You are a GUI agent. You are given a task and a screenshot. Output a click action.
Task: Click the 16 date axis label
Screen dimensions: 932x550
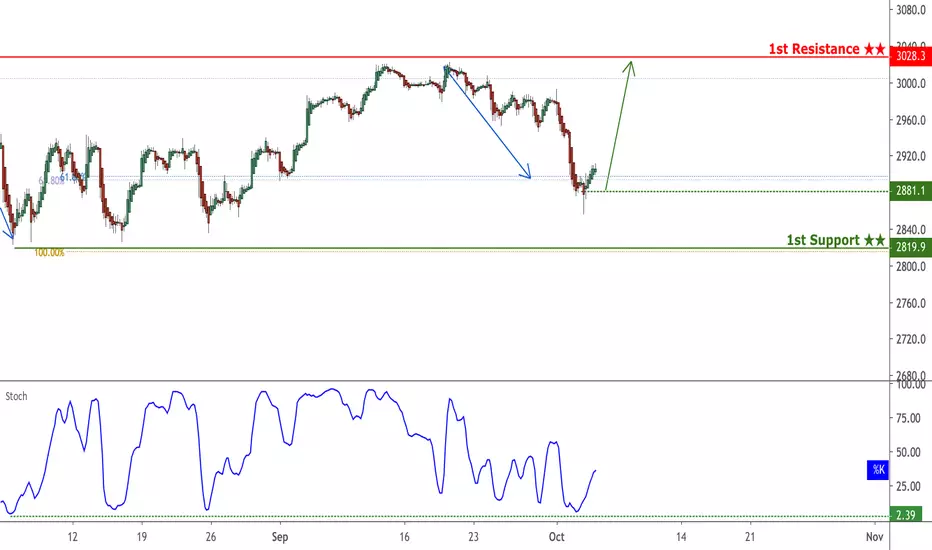click(404, 537)
